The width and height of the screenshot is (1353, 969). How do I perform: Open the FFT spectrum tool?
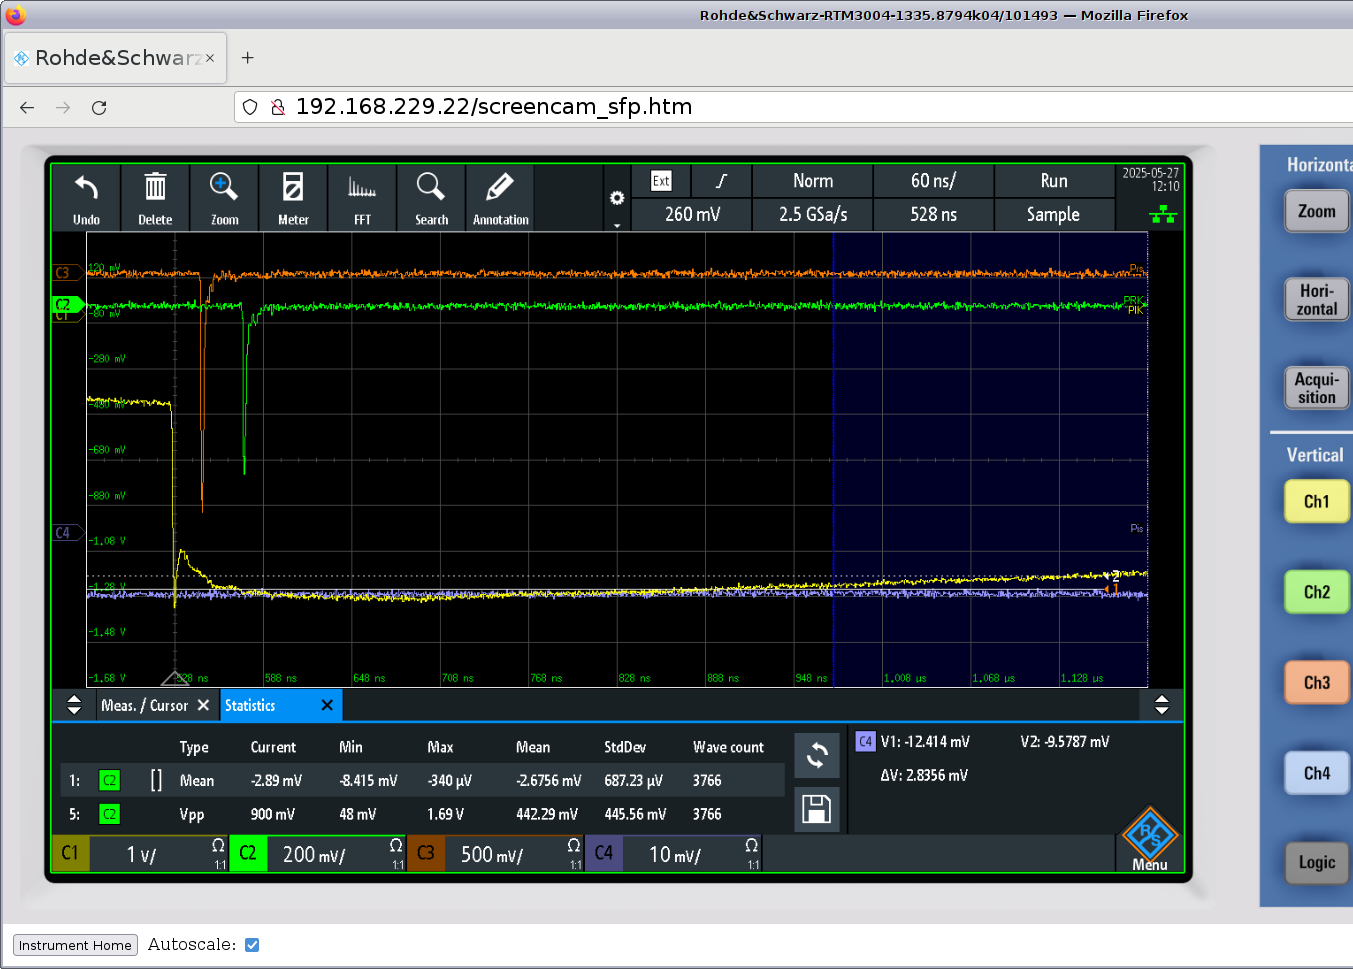[362, 197]
